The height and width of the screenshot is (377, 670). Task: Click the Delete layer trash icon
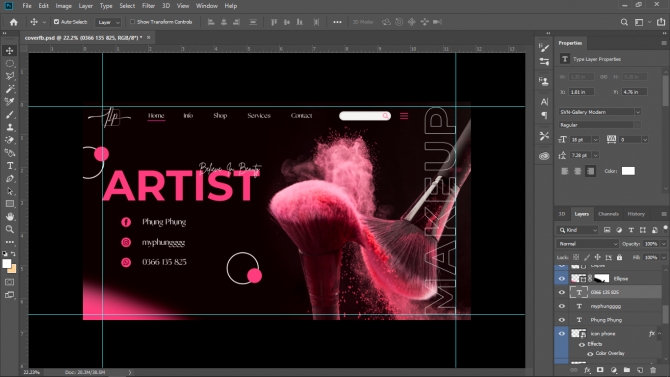pyautogui.click(x=653, y=370)
